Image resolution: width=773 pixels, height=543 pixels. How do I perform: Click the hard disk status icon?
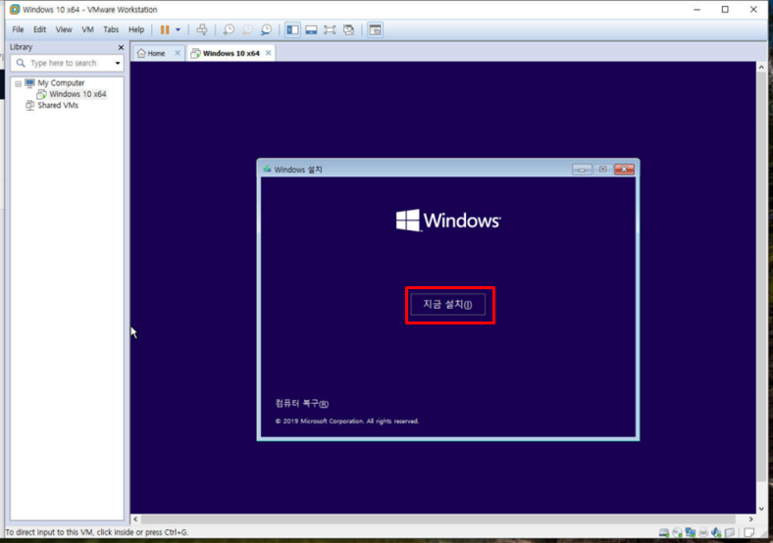[664, 533]
